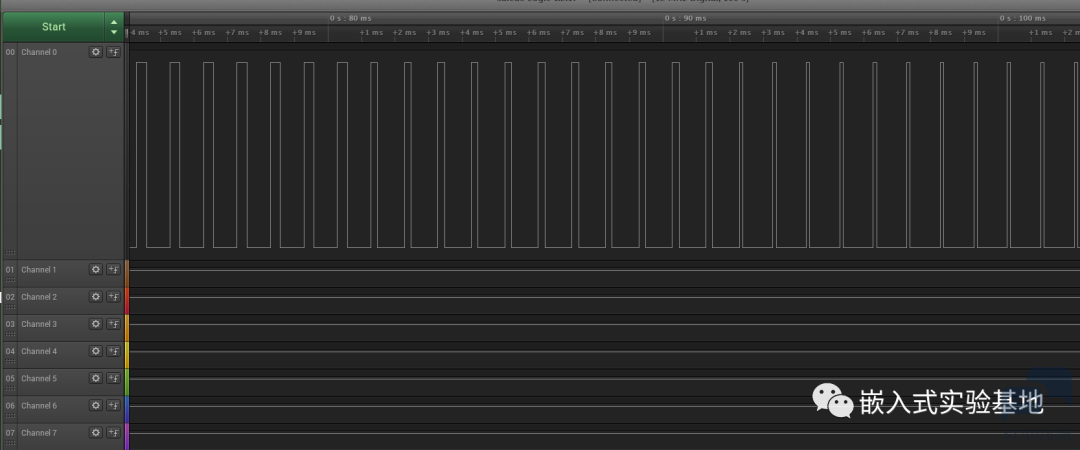Click the 0 s : 100 ms timeline marker
The width and height of the screenshot is (1080, 450).
[x=1023, y=18]
